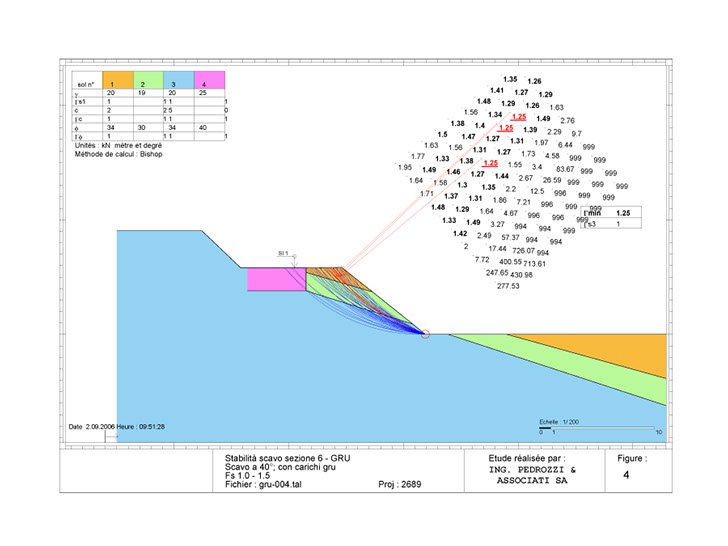Click the red circle at the slope toe
The height and width of the screenshot is (546, 728).
coord(426,334)
